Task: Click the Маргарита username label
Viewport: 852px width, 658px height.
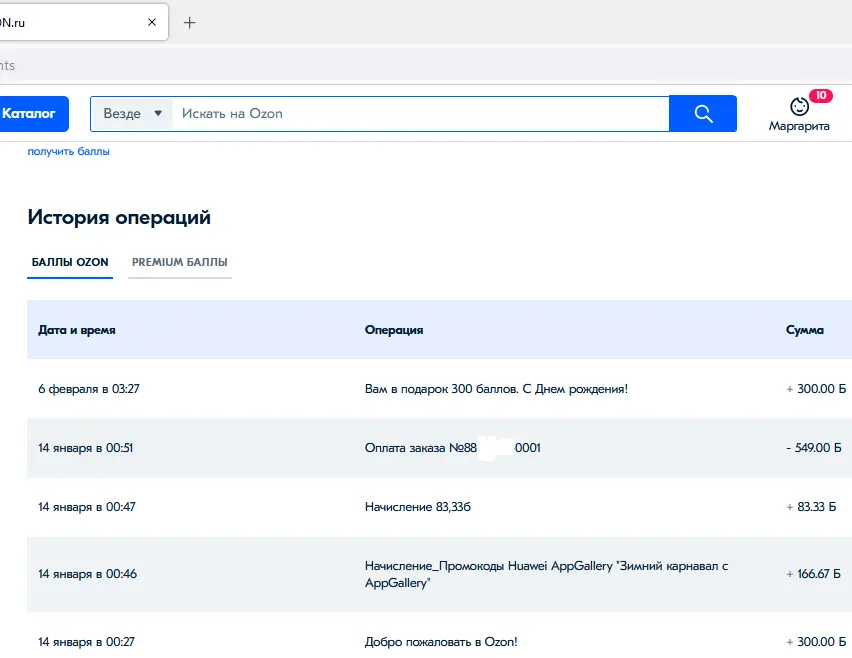Action: tap(799, 126)
